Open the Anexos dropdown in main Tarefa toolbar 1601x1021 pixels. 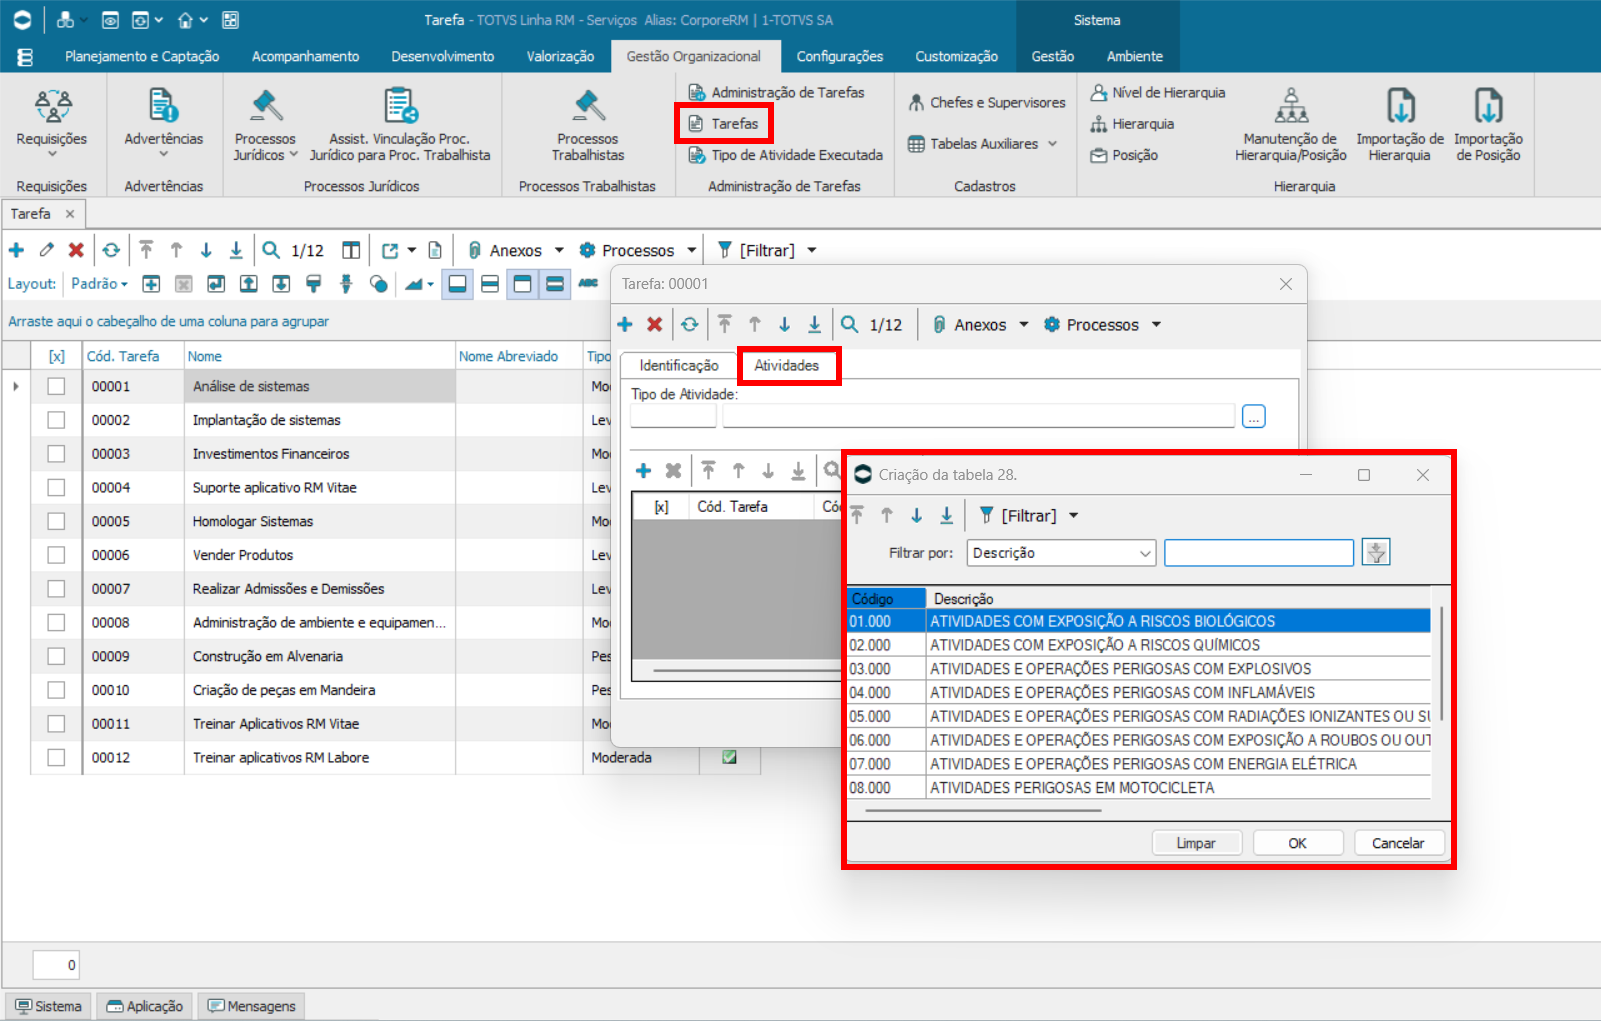559,250
